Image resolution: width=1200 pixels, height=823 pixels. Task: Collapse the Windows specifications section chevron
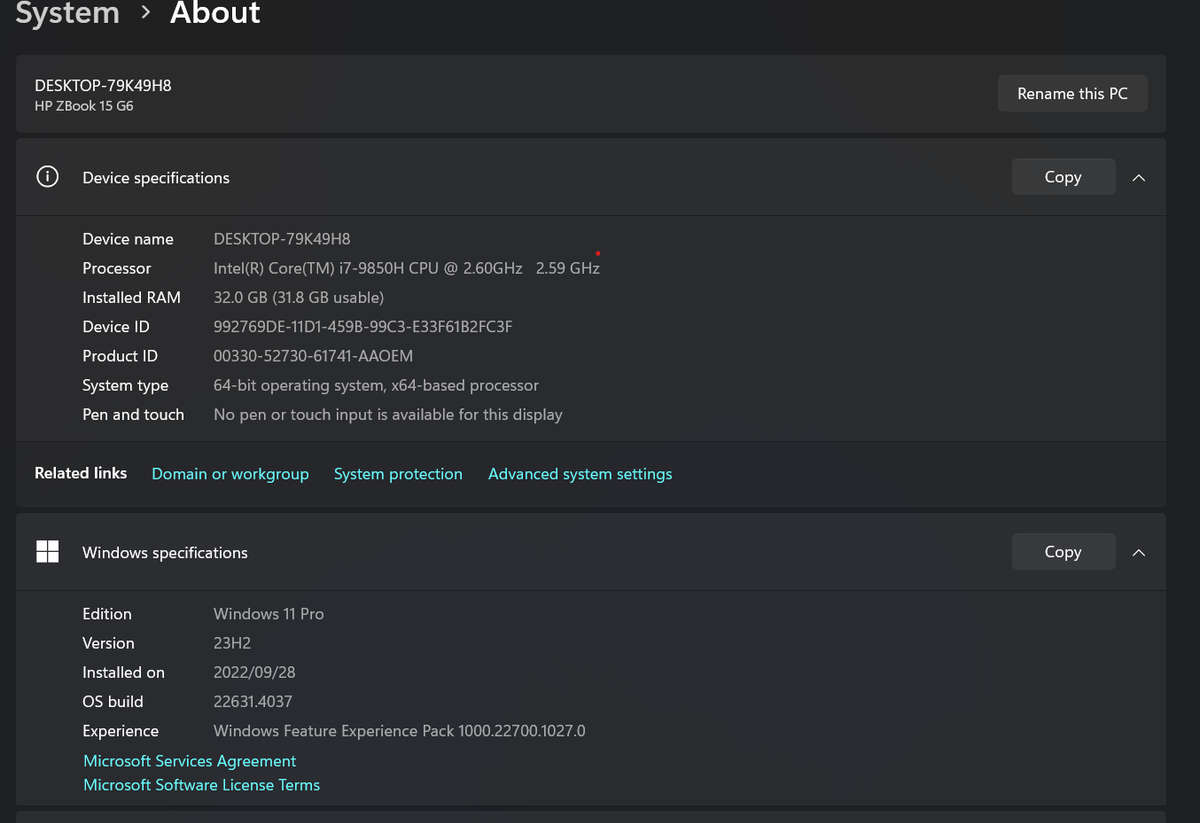pyautogui.click(x=1138, y=552)
